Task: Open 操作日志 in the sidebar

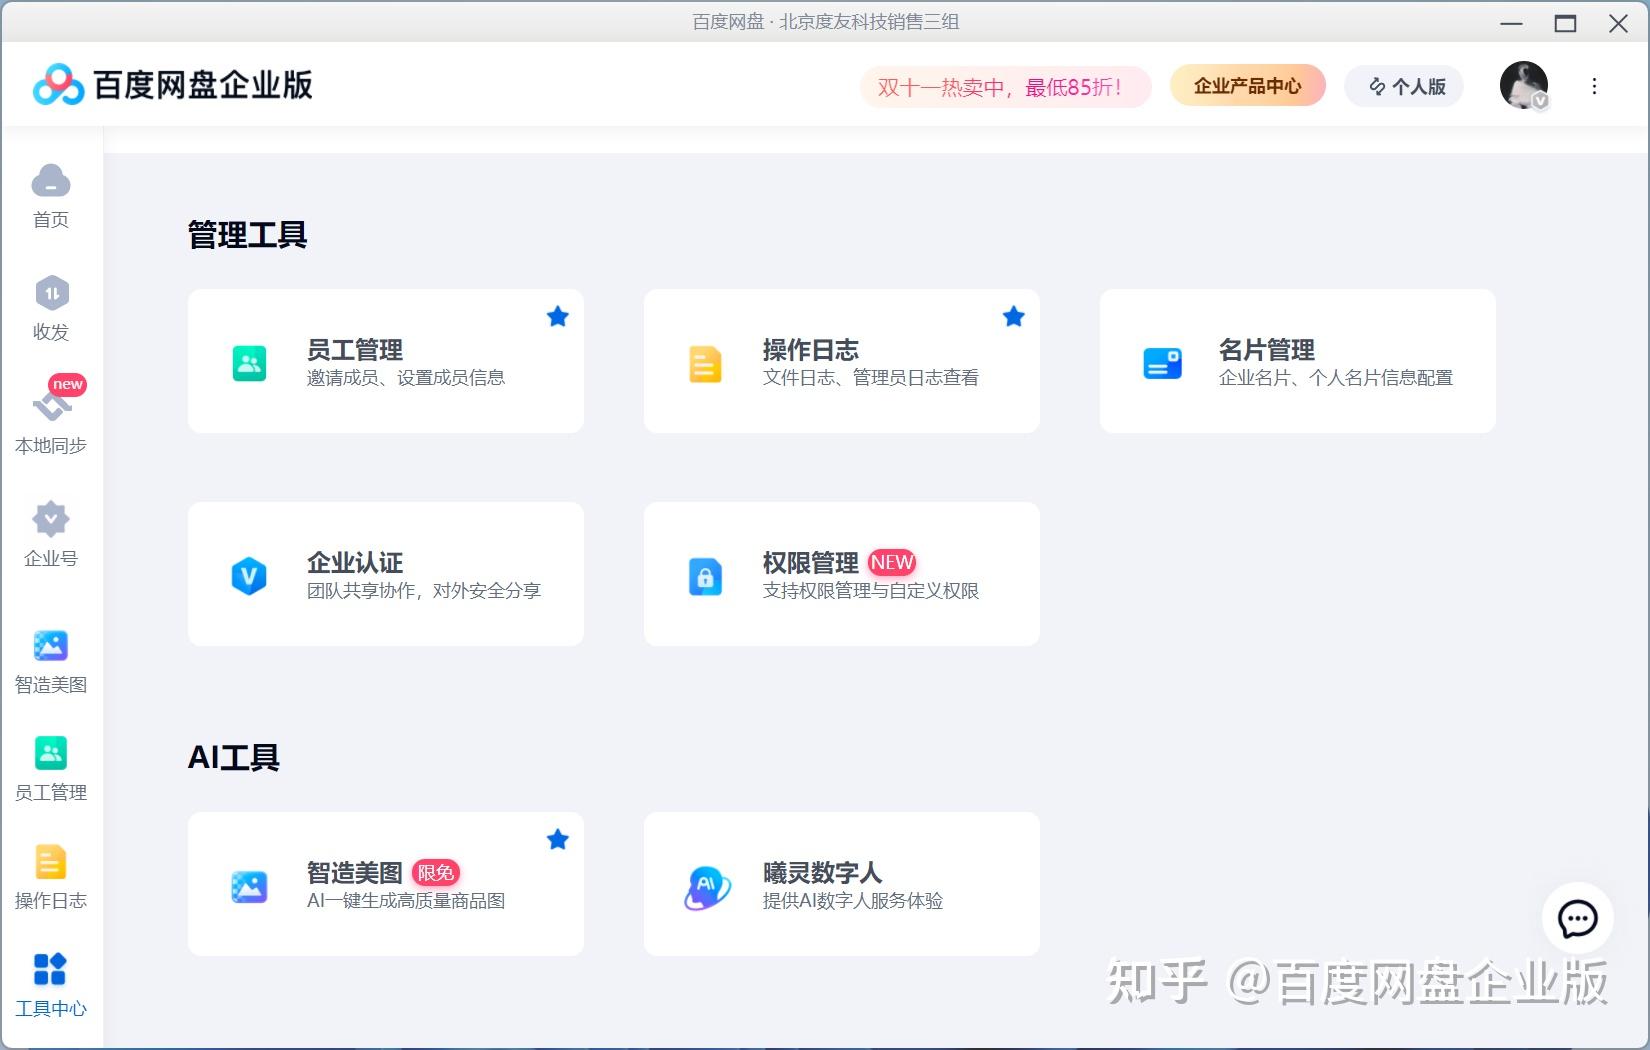Action: pos(51,878)
